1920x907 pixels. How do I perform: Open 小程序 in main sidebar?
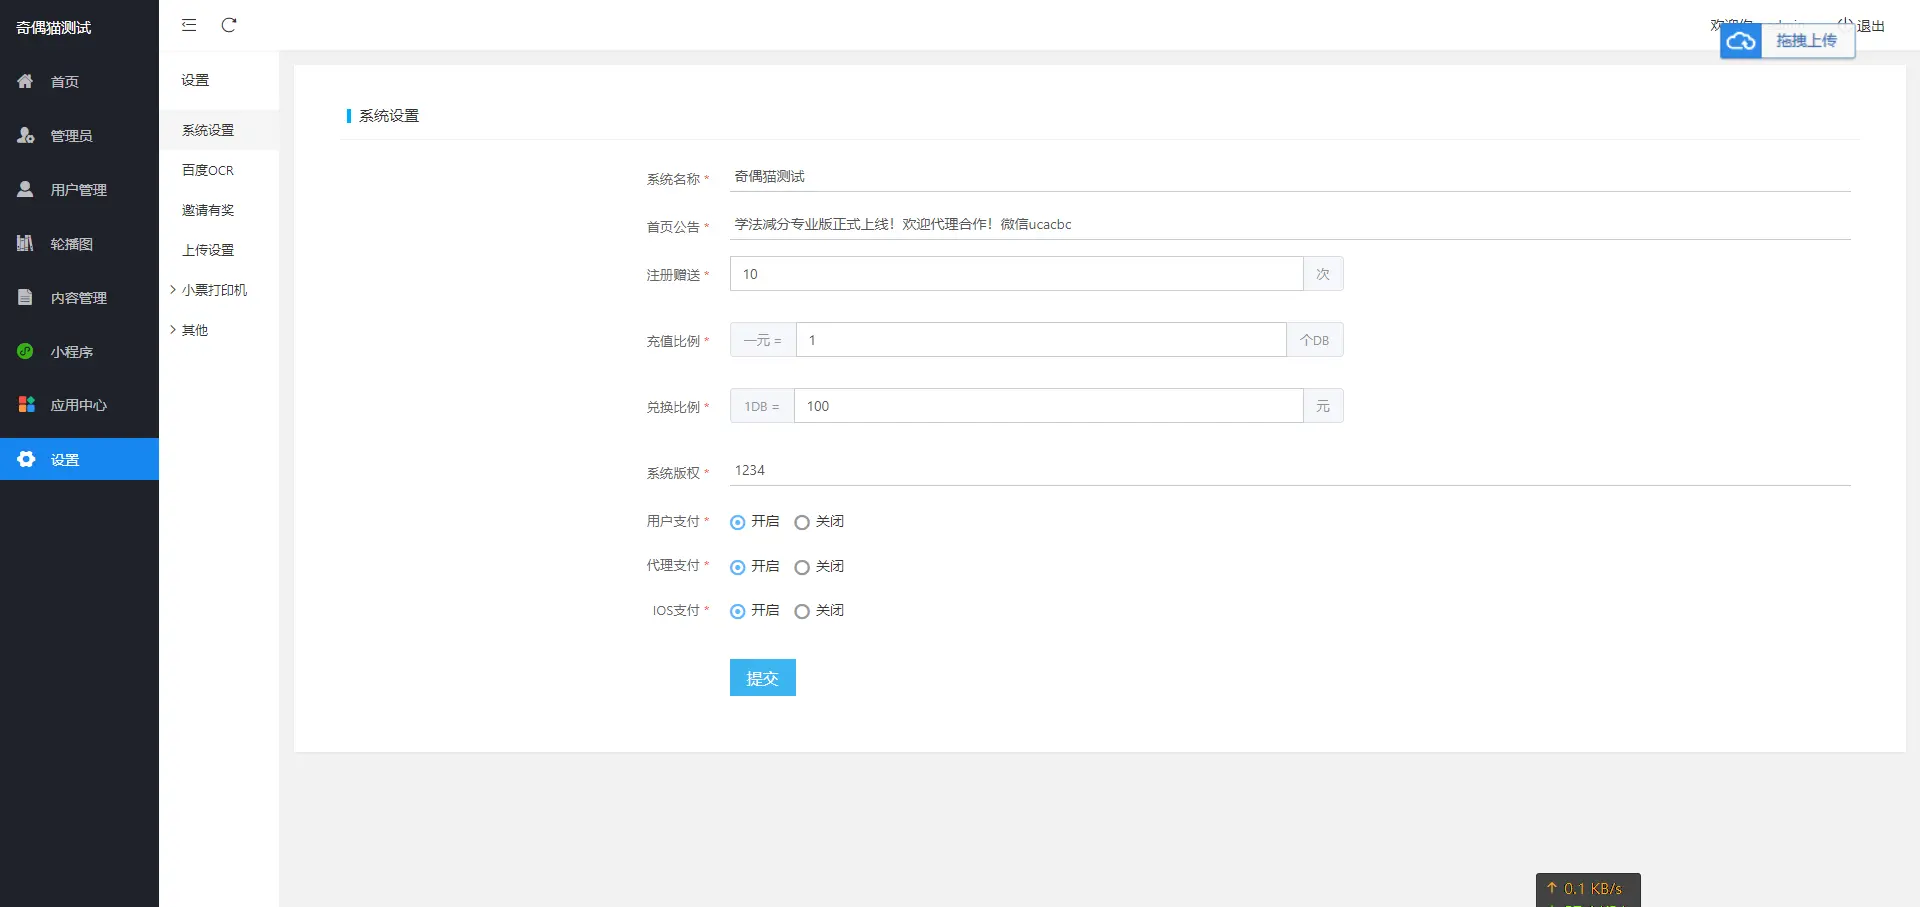[79, 351]
